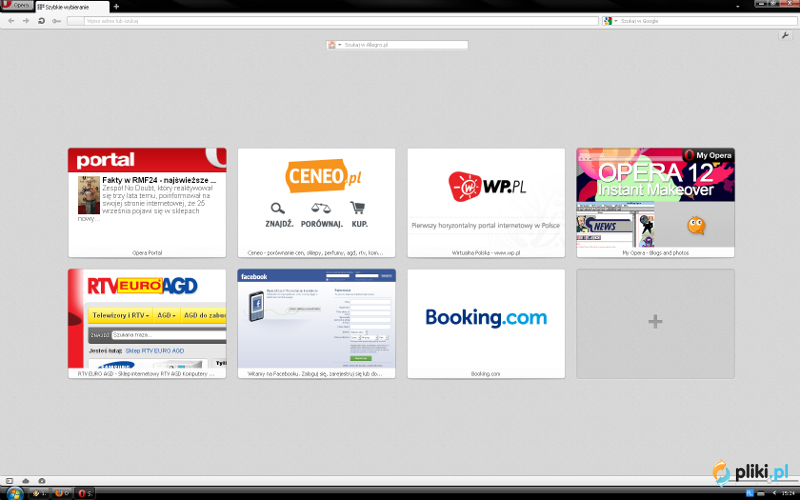Viewport: 800px width, 500px height.
Task: Show the tray clock
Action: click(x=788, y=493)
